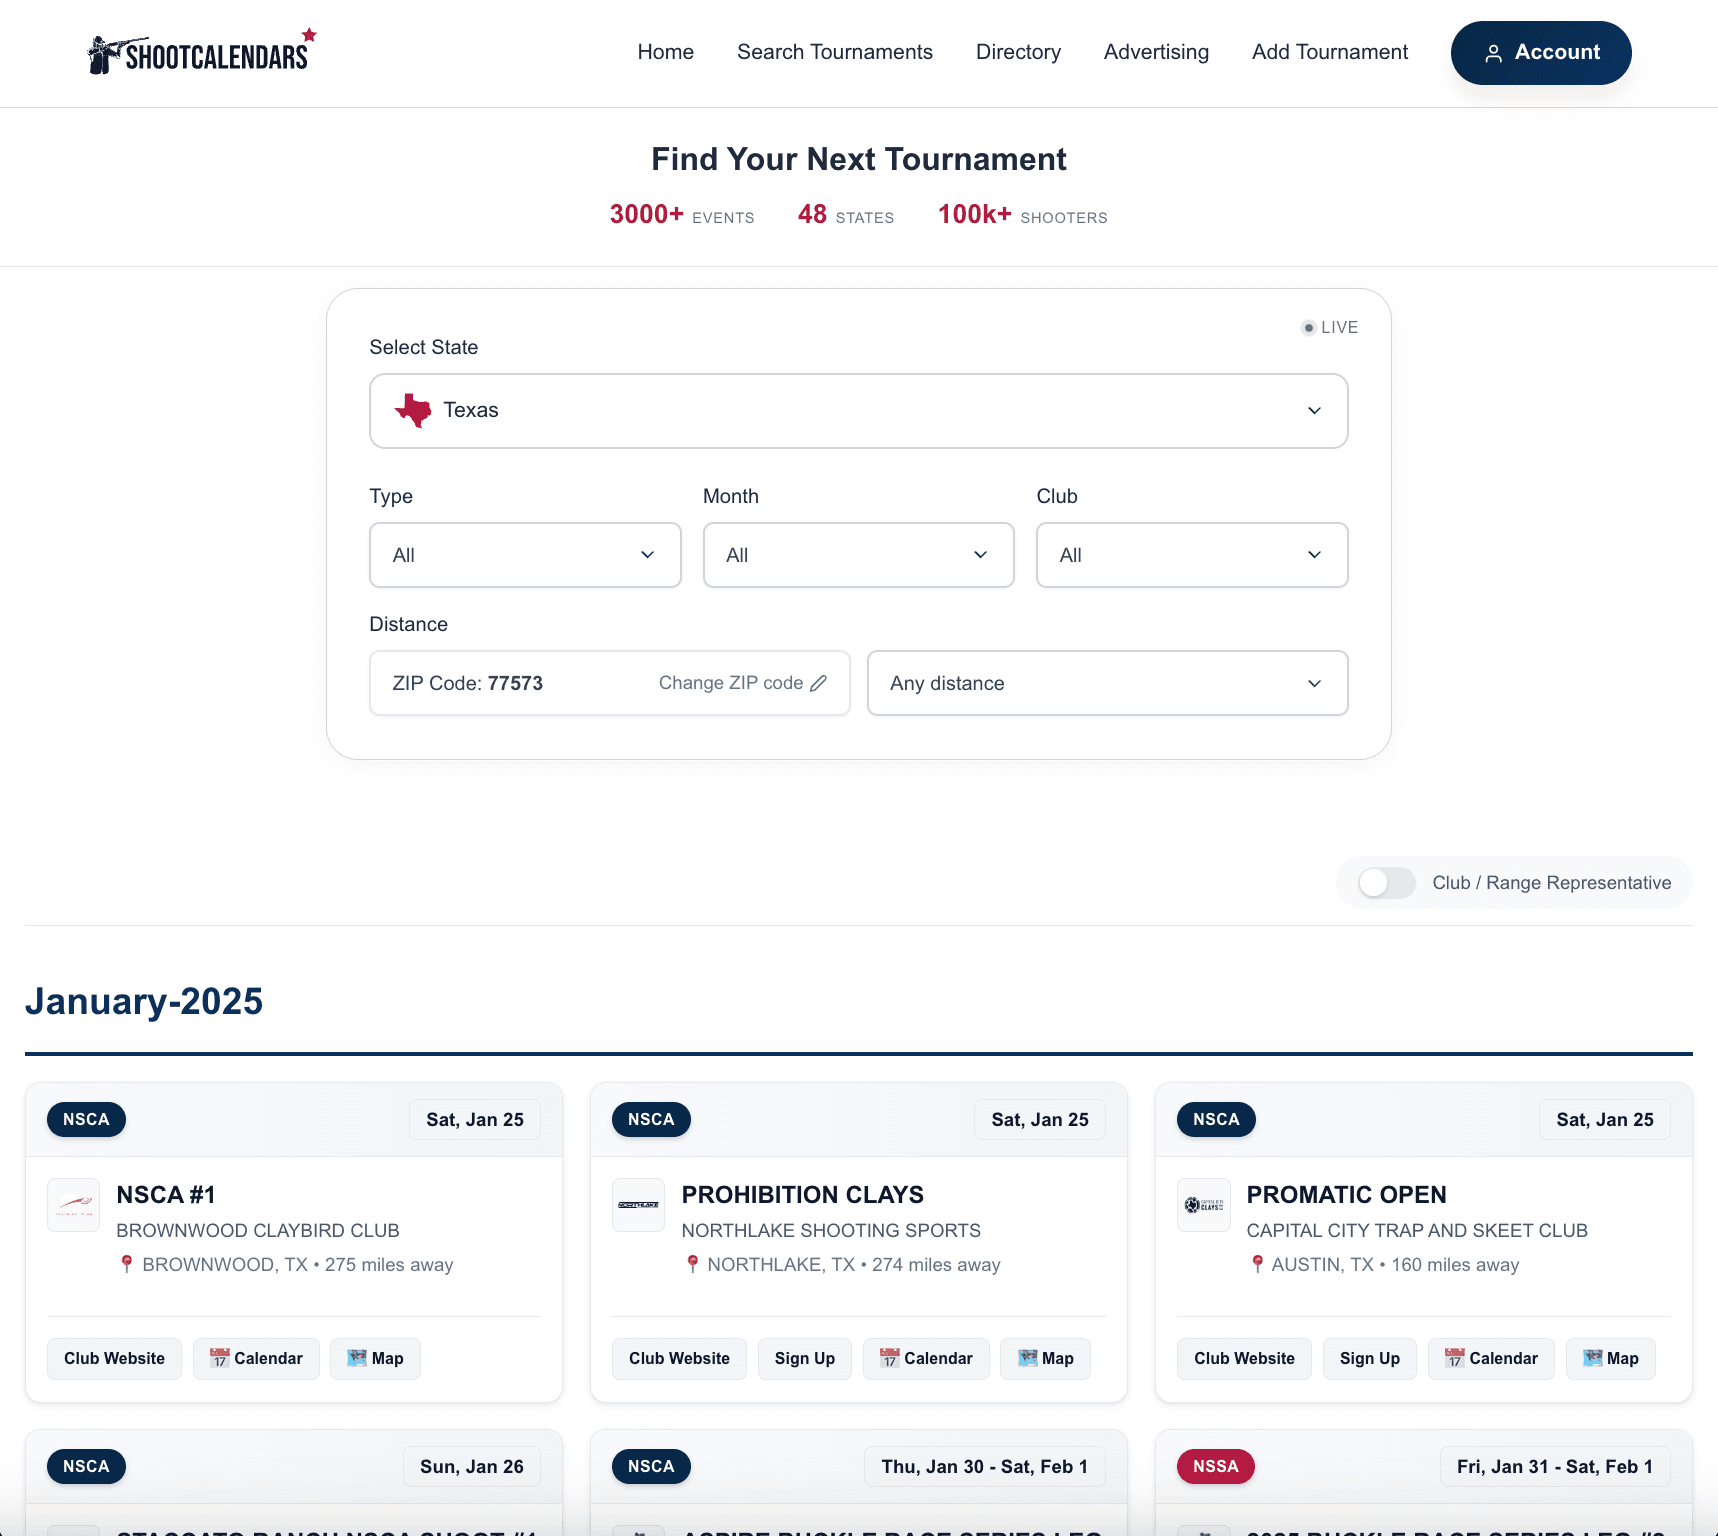This screenshot has height=1536, width=1718.
Task: Click "CAPITAL CITY TRAP AND SKEET CLUB" text
Action: pos(1417,1230)
